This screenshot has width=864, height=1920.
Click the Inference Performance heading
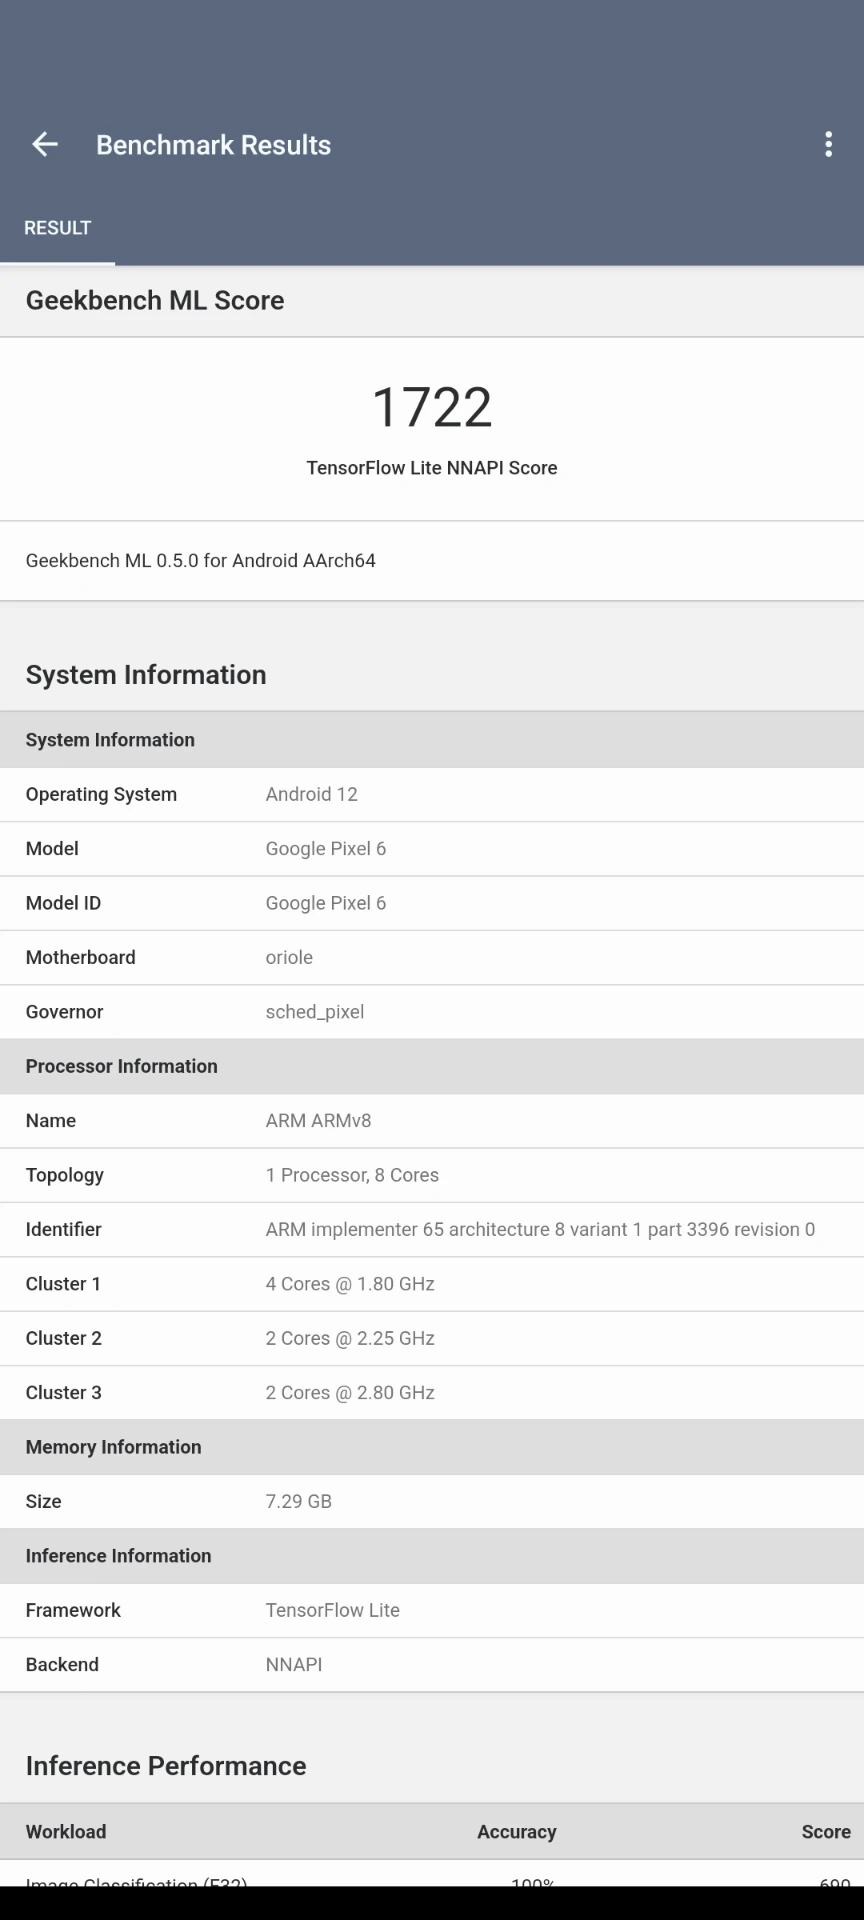[166, 1766]
